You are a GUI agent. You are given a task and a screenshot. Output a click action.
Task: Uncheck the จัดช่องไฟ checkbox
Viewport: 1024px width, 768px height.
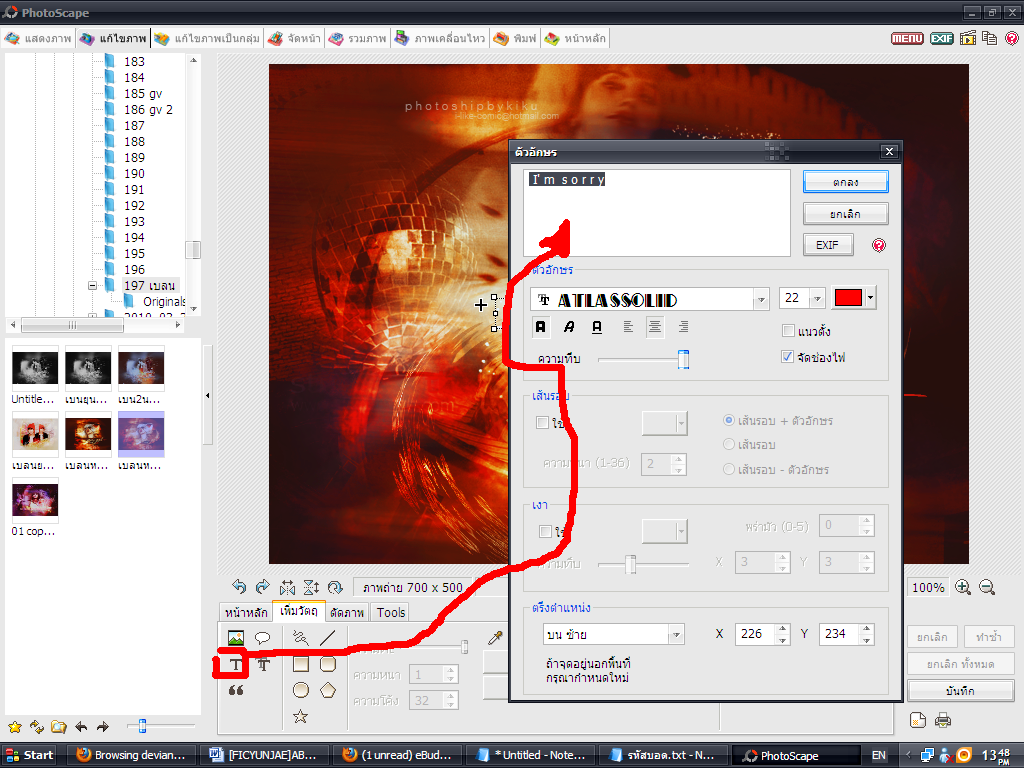(x=788, y=357)
